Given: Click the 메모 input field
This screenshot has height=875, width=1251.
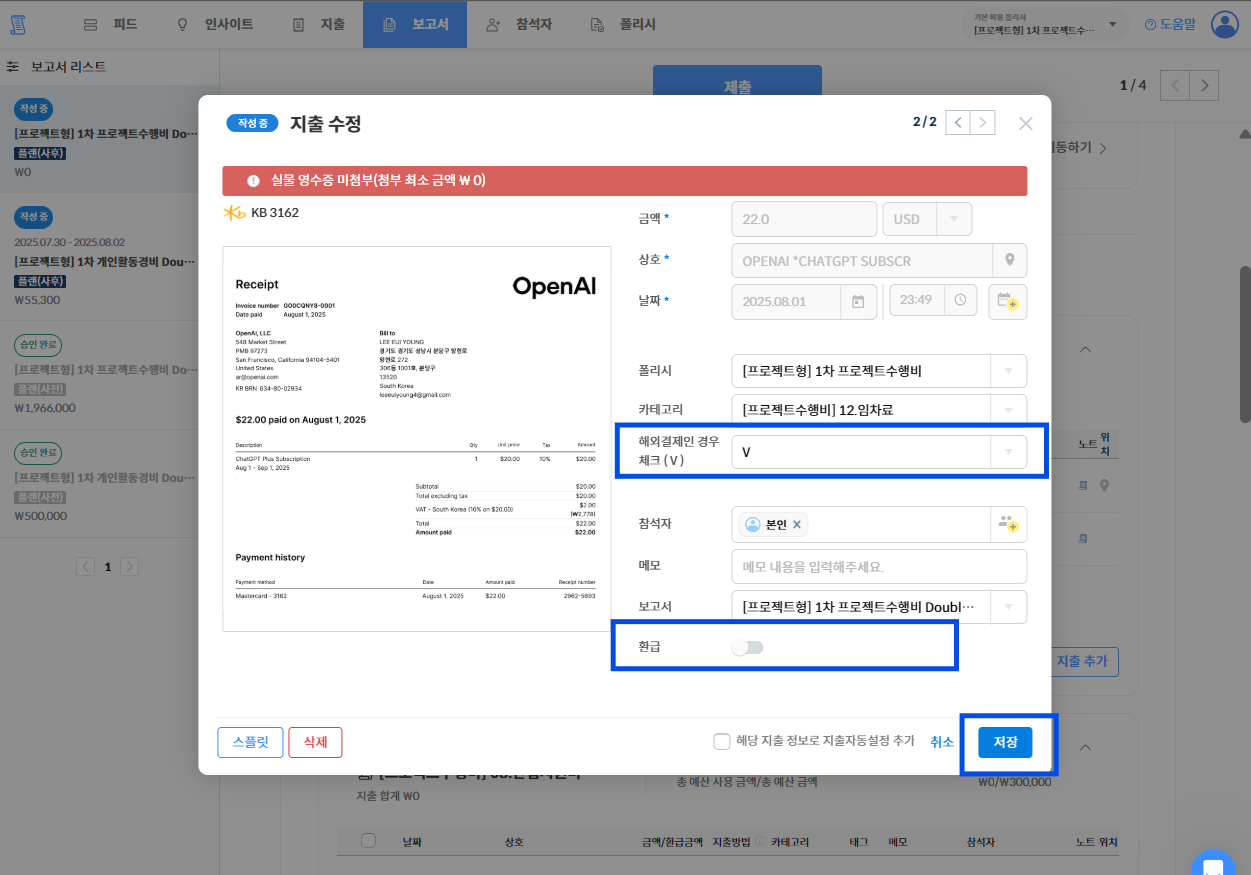Looking at the screenshot, I should point(879,566).
